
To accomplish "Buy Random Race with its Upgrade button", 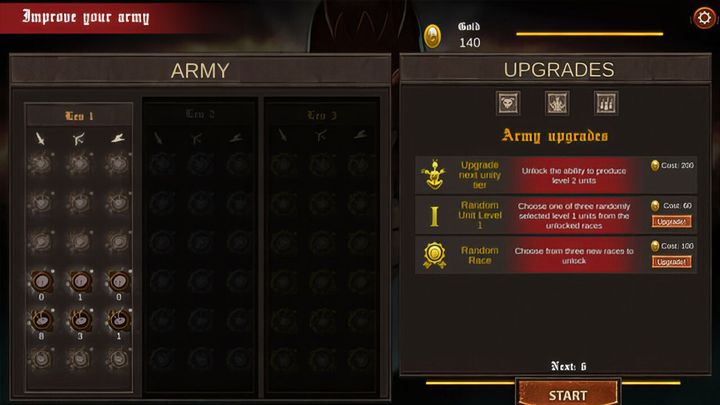I will [x=671, y=262].
